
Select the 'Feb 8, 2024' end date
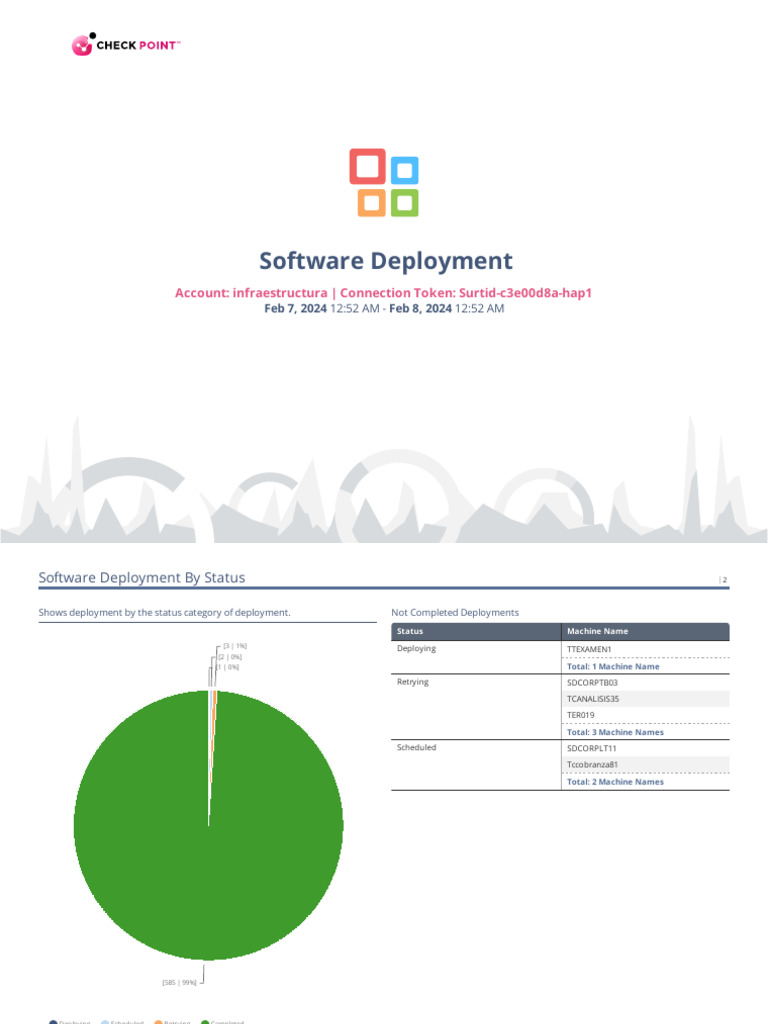click(x=421, y=308)
